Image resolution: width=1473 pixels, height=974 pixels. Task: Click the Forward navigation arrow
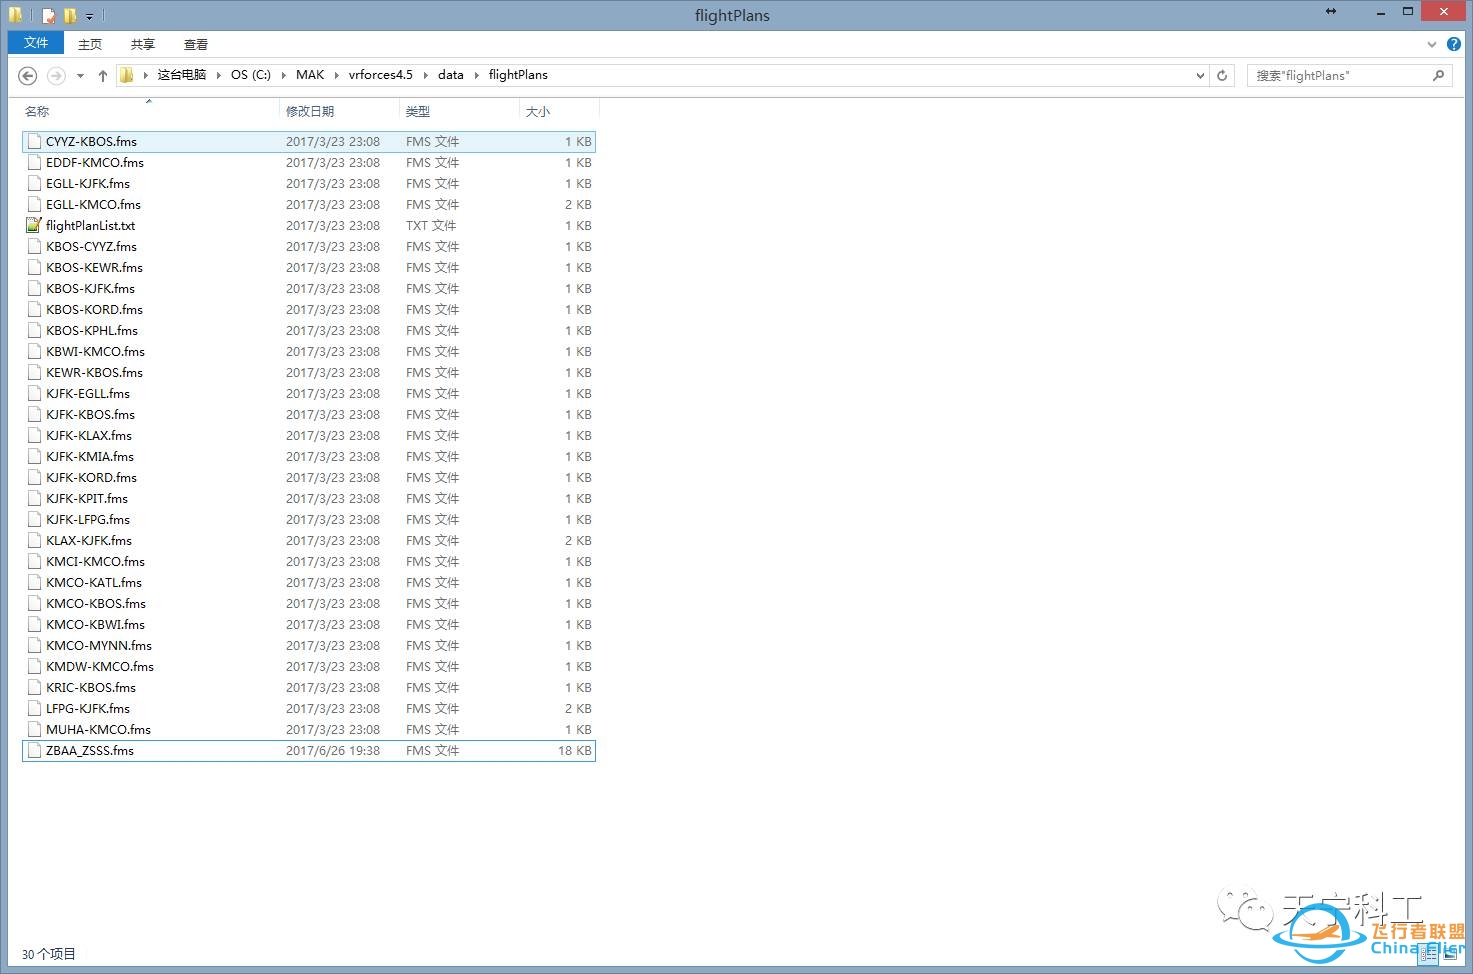tap(56, 76)
